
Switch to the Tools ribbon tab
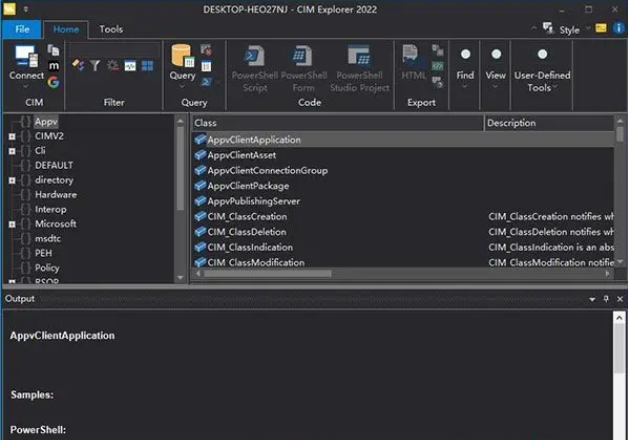coord(111,29)
